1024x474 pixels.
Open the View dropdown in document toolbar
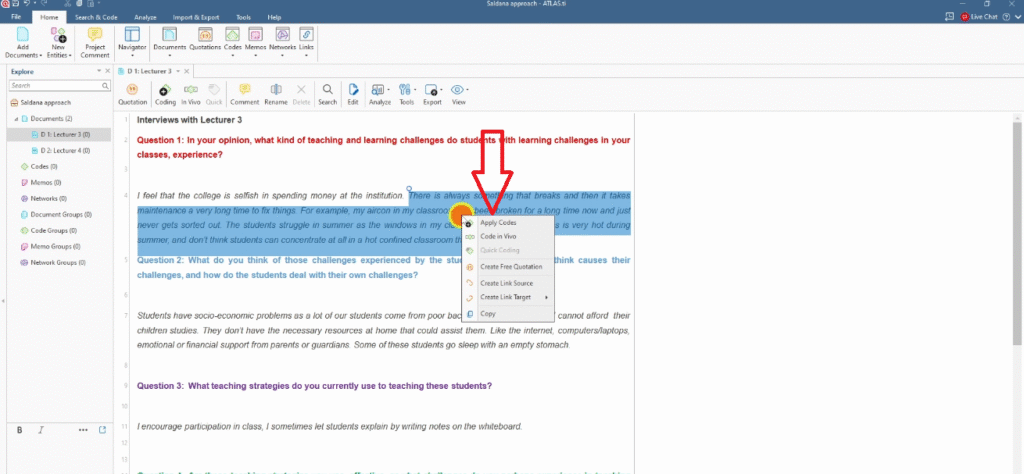(459, 93)
